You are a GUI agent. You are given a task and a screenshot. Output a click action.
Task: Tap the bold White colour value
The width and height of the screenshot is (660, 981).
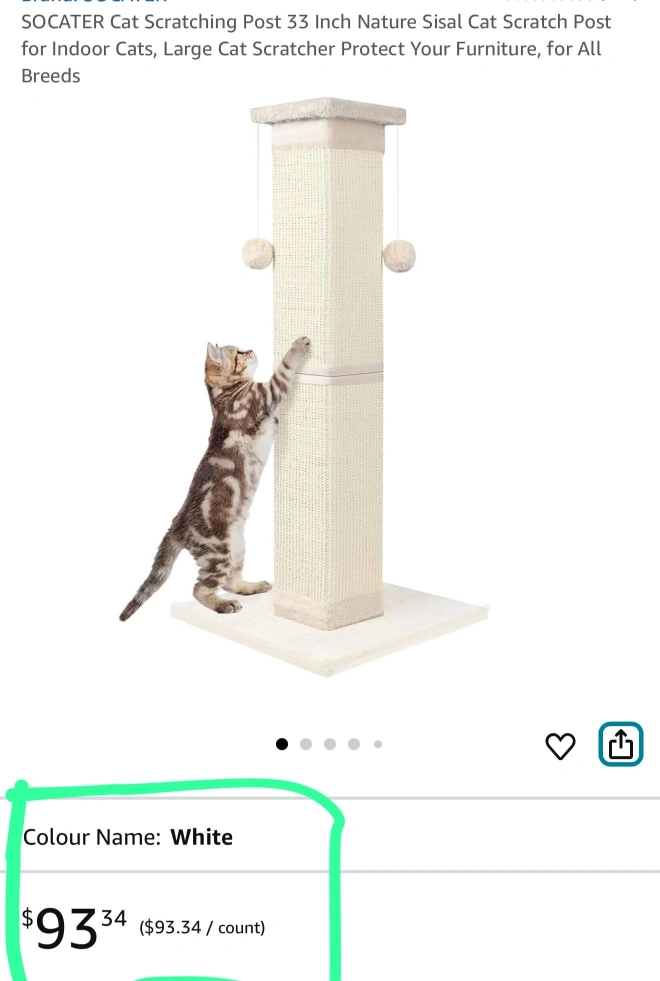click(x=201, y=837)
